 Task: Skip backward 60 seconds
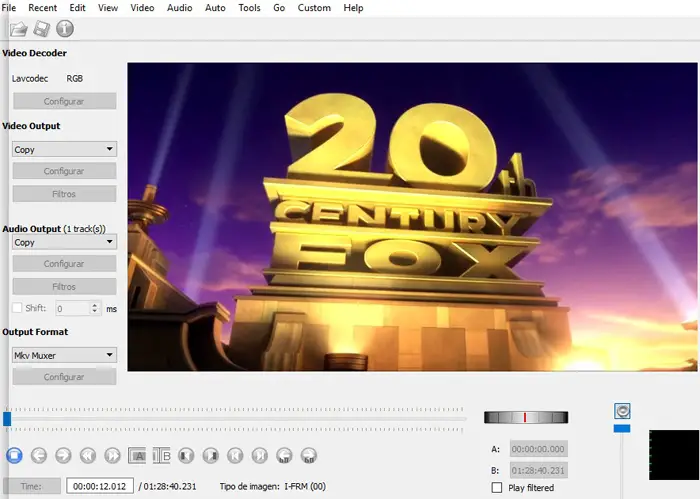pyautogui.click(x=284, y=456)
